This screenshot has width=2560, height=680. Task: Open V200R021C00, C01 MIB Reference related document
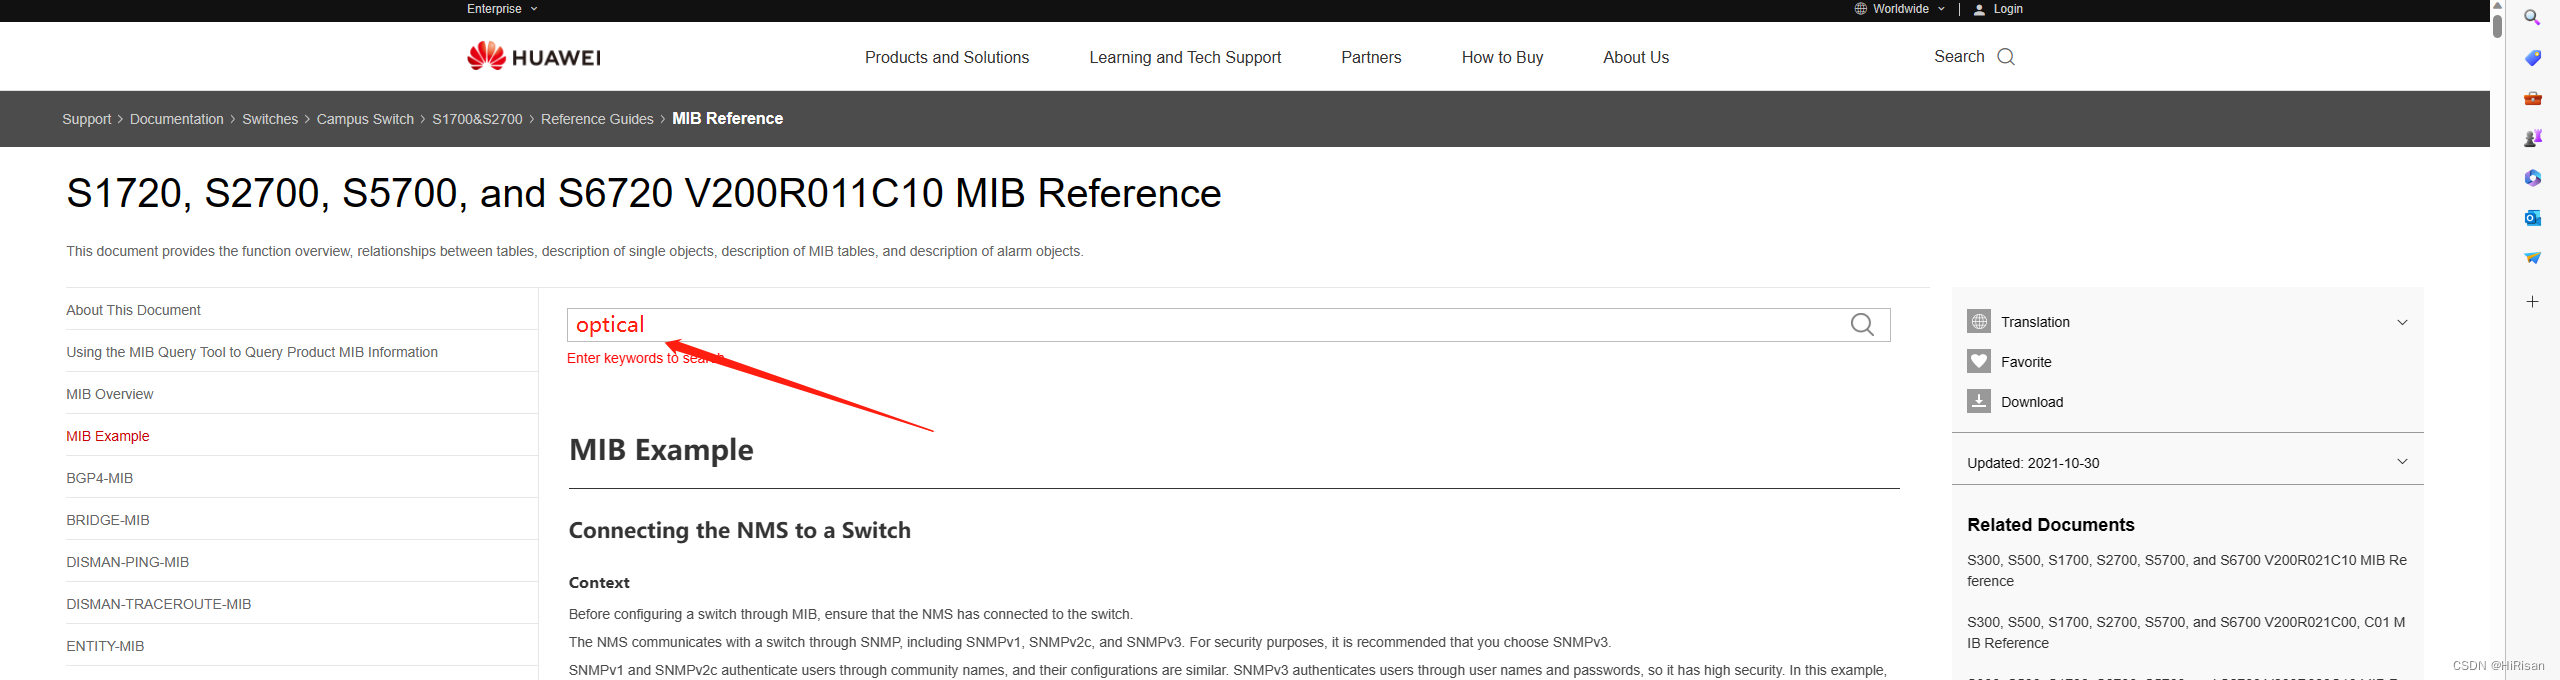pyautogui.click(x=2186, y=633)
